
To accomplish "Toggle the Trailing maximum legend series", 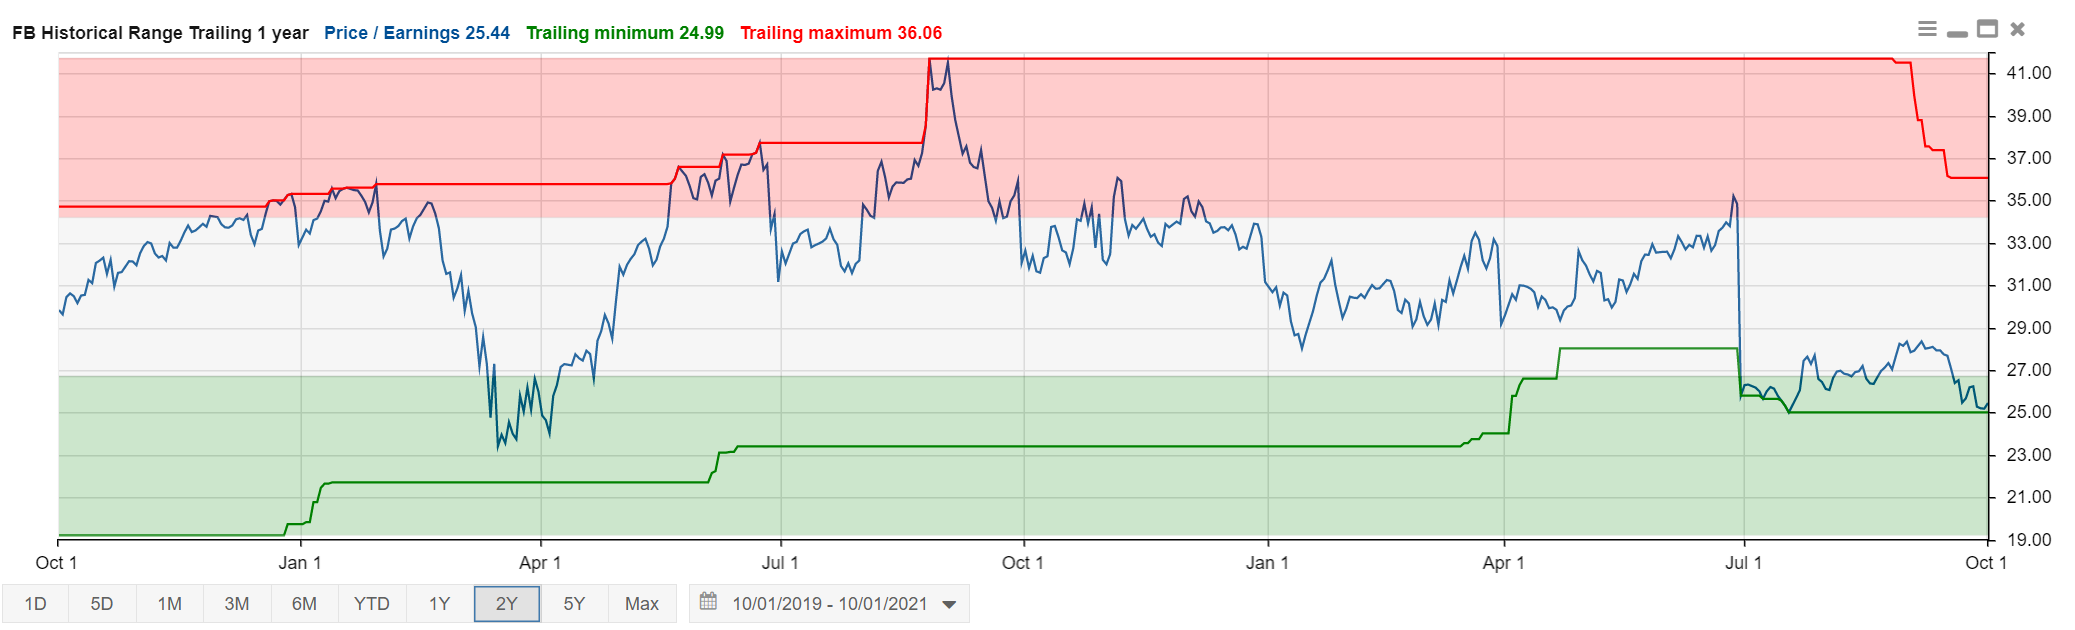I will tap(841, 33).
